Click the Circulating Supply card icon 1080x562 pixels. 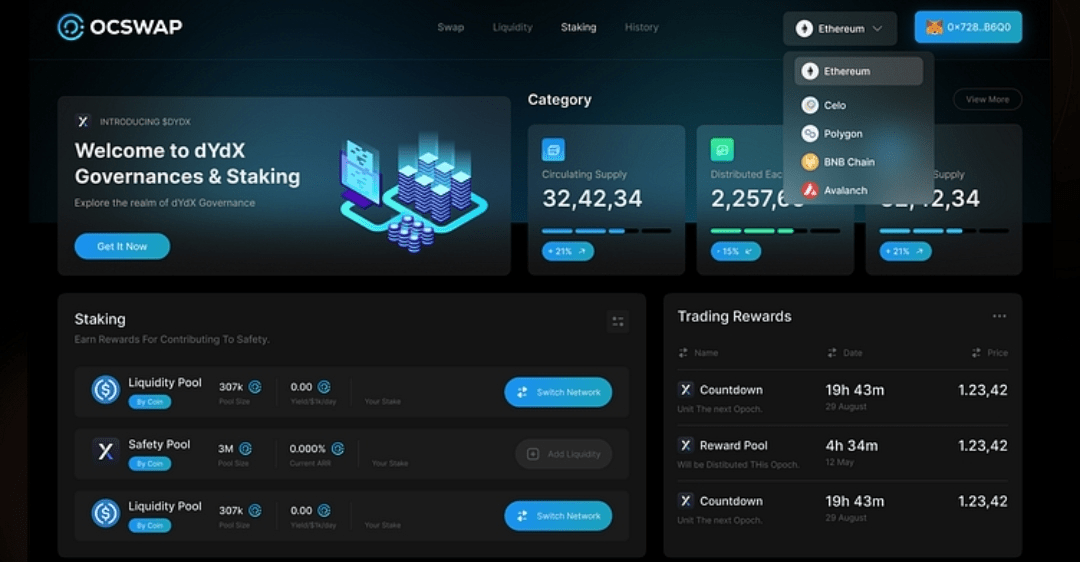tap(553, 149)
